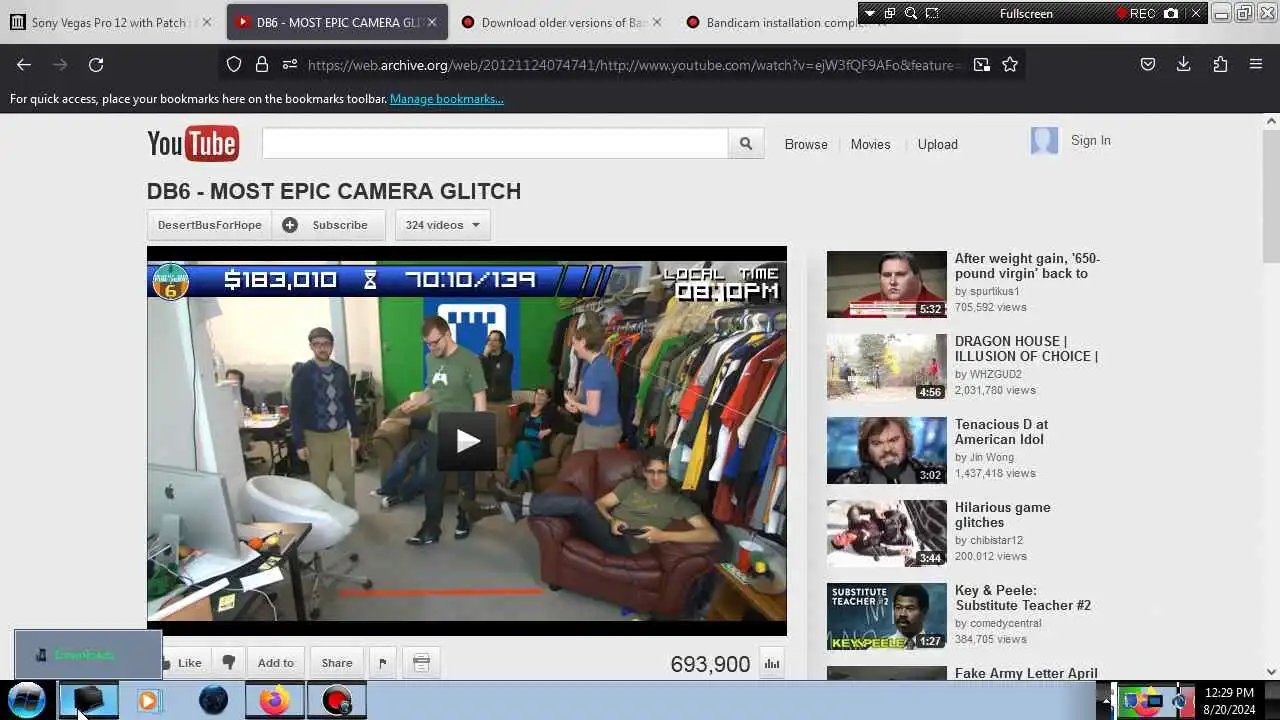Click the taskbar clock showing 12:29 PM

[x=1229, y=700]
